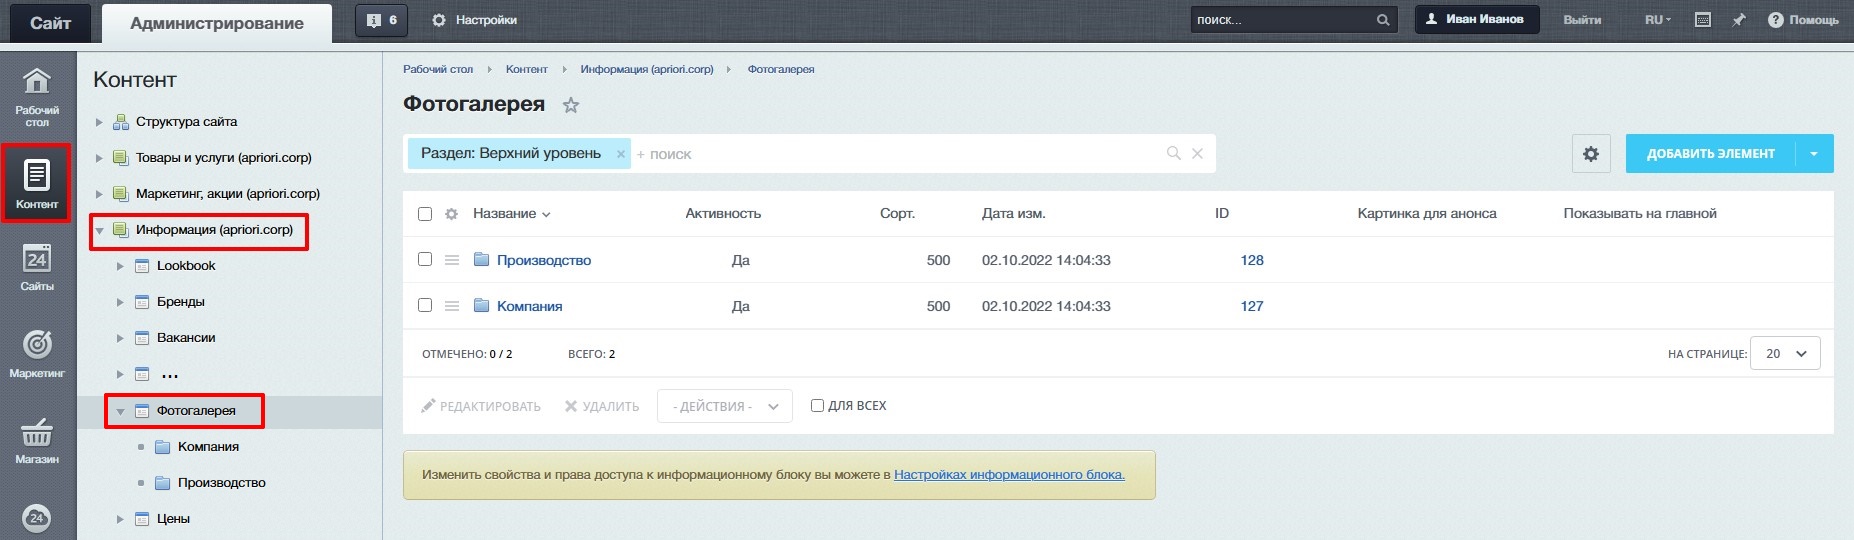Check the Компания row checkbox

pyautogui.click(x=425, y=305)
